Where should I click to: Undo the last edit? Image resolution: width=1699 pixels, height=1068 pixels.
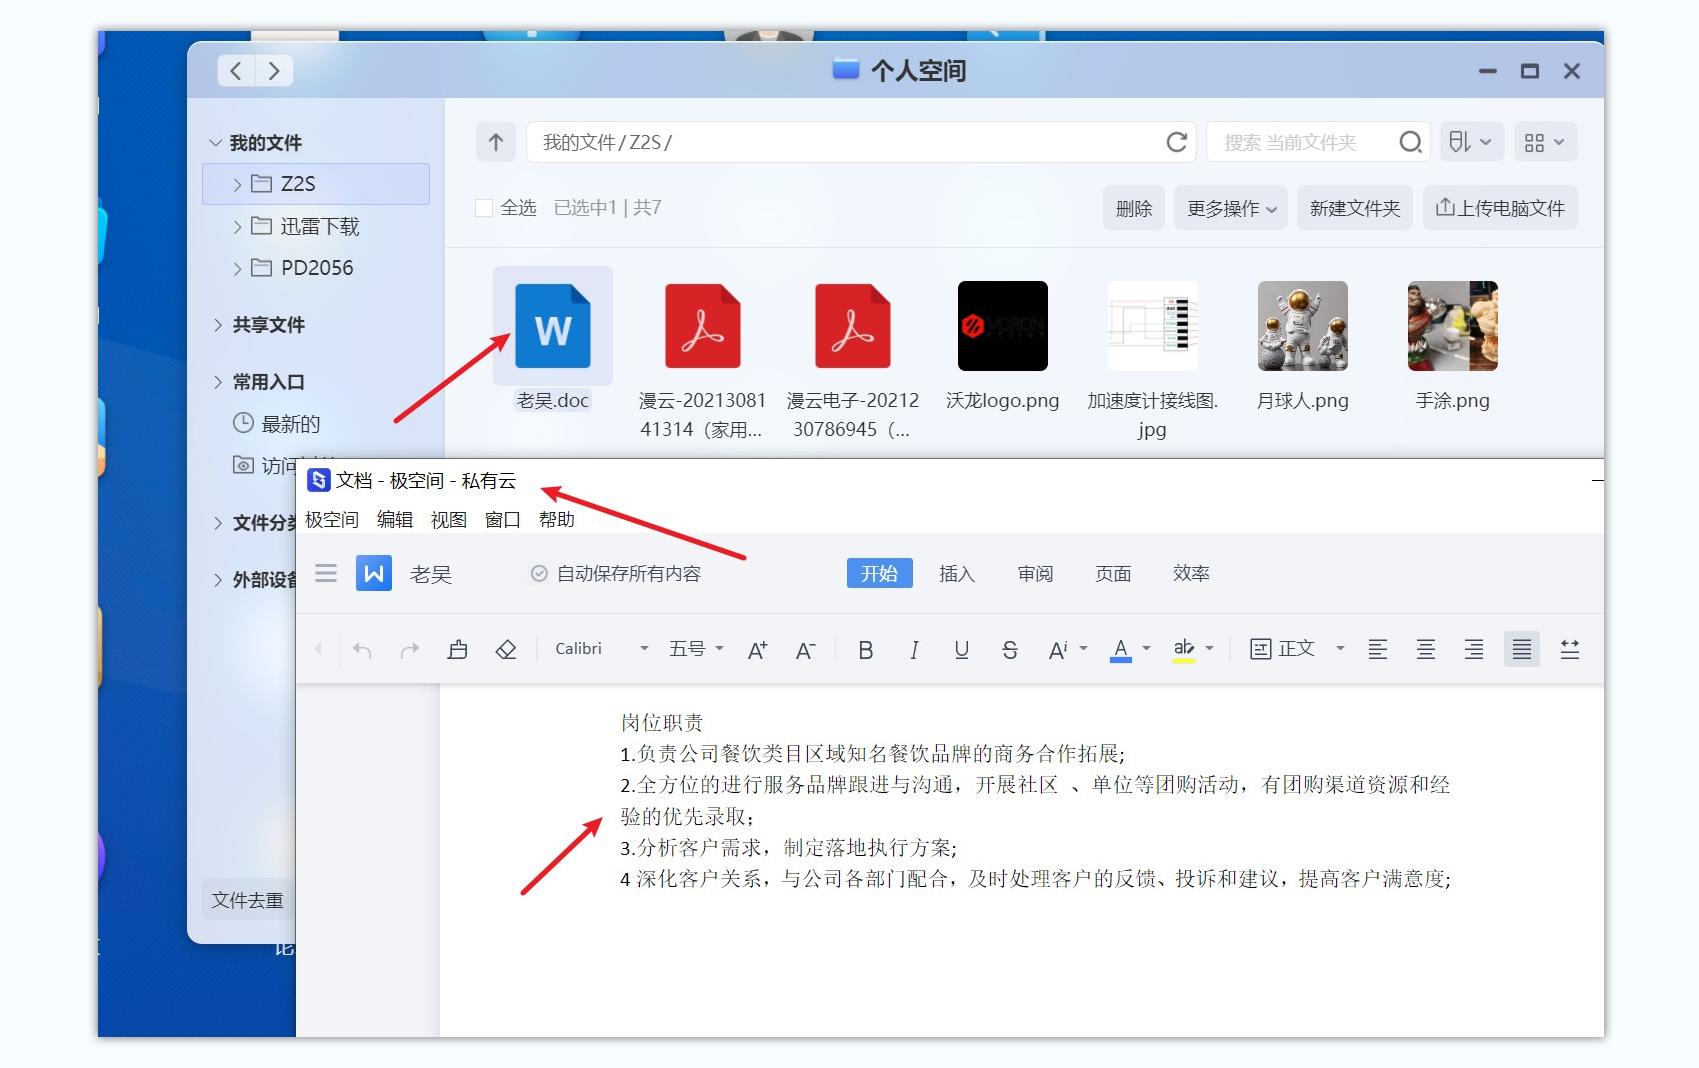(362, 649)
